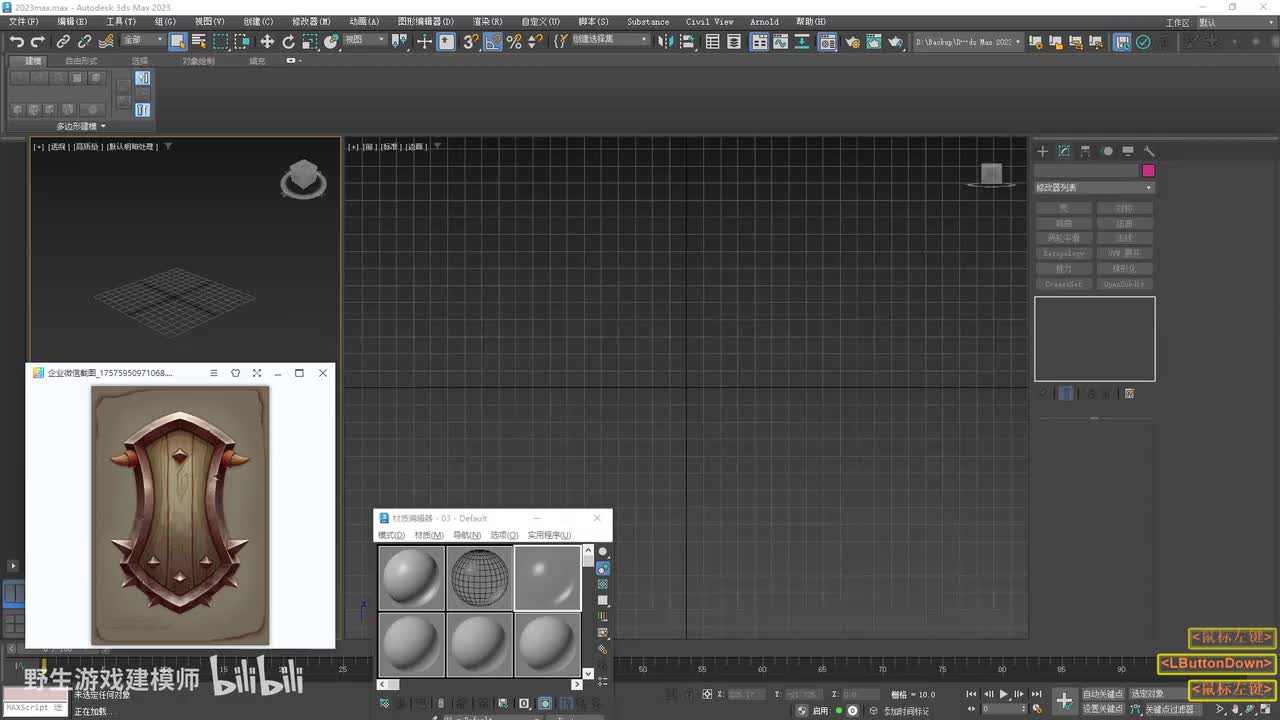Toggle the Angle Snap button
1280x720 pixels.
click(x=492, y=41)
